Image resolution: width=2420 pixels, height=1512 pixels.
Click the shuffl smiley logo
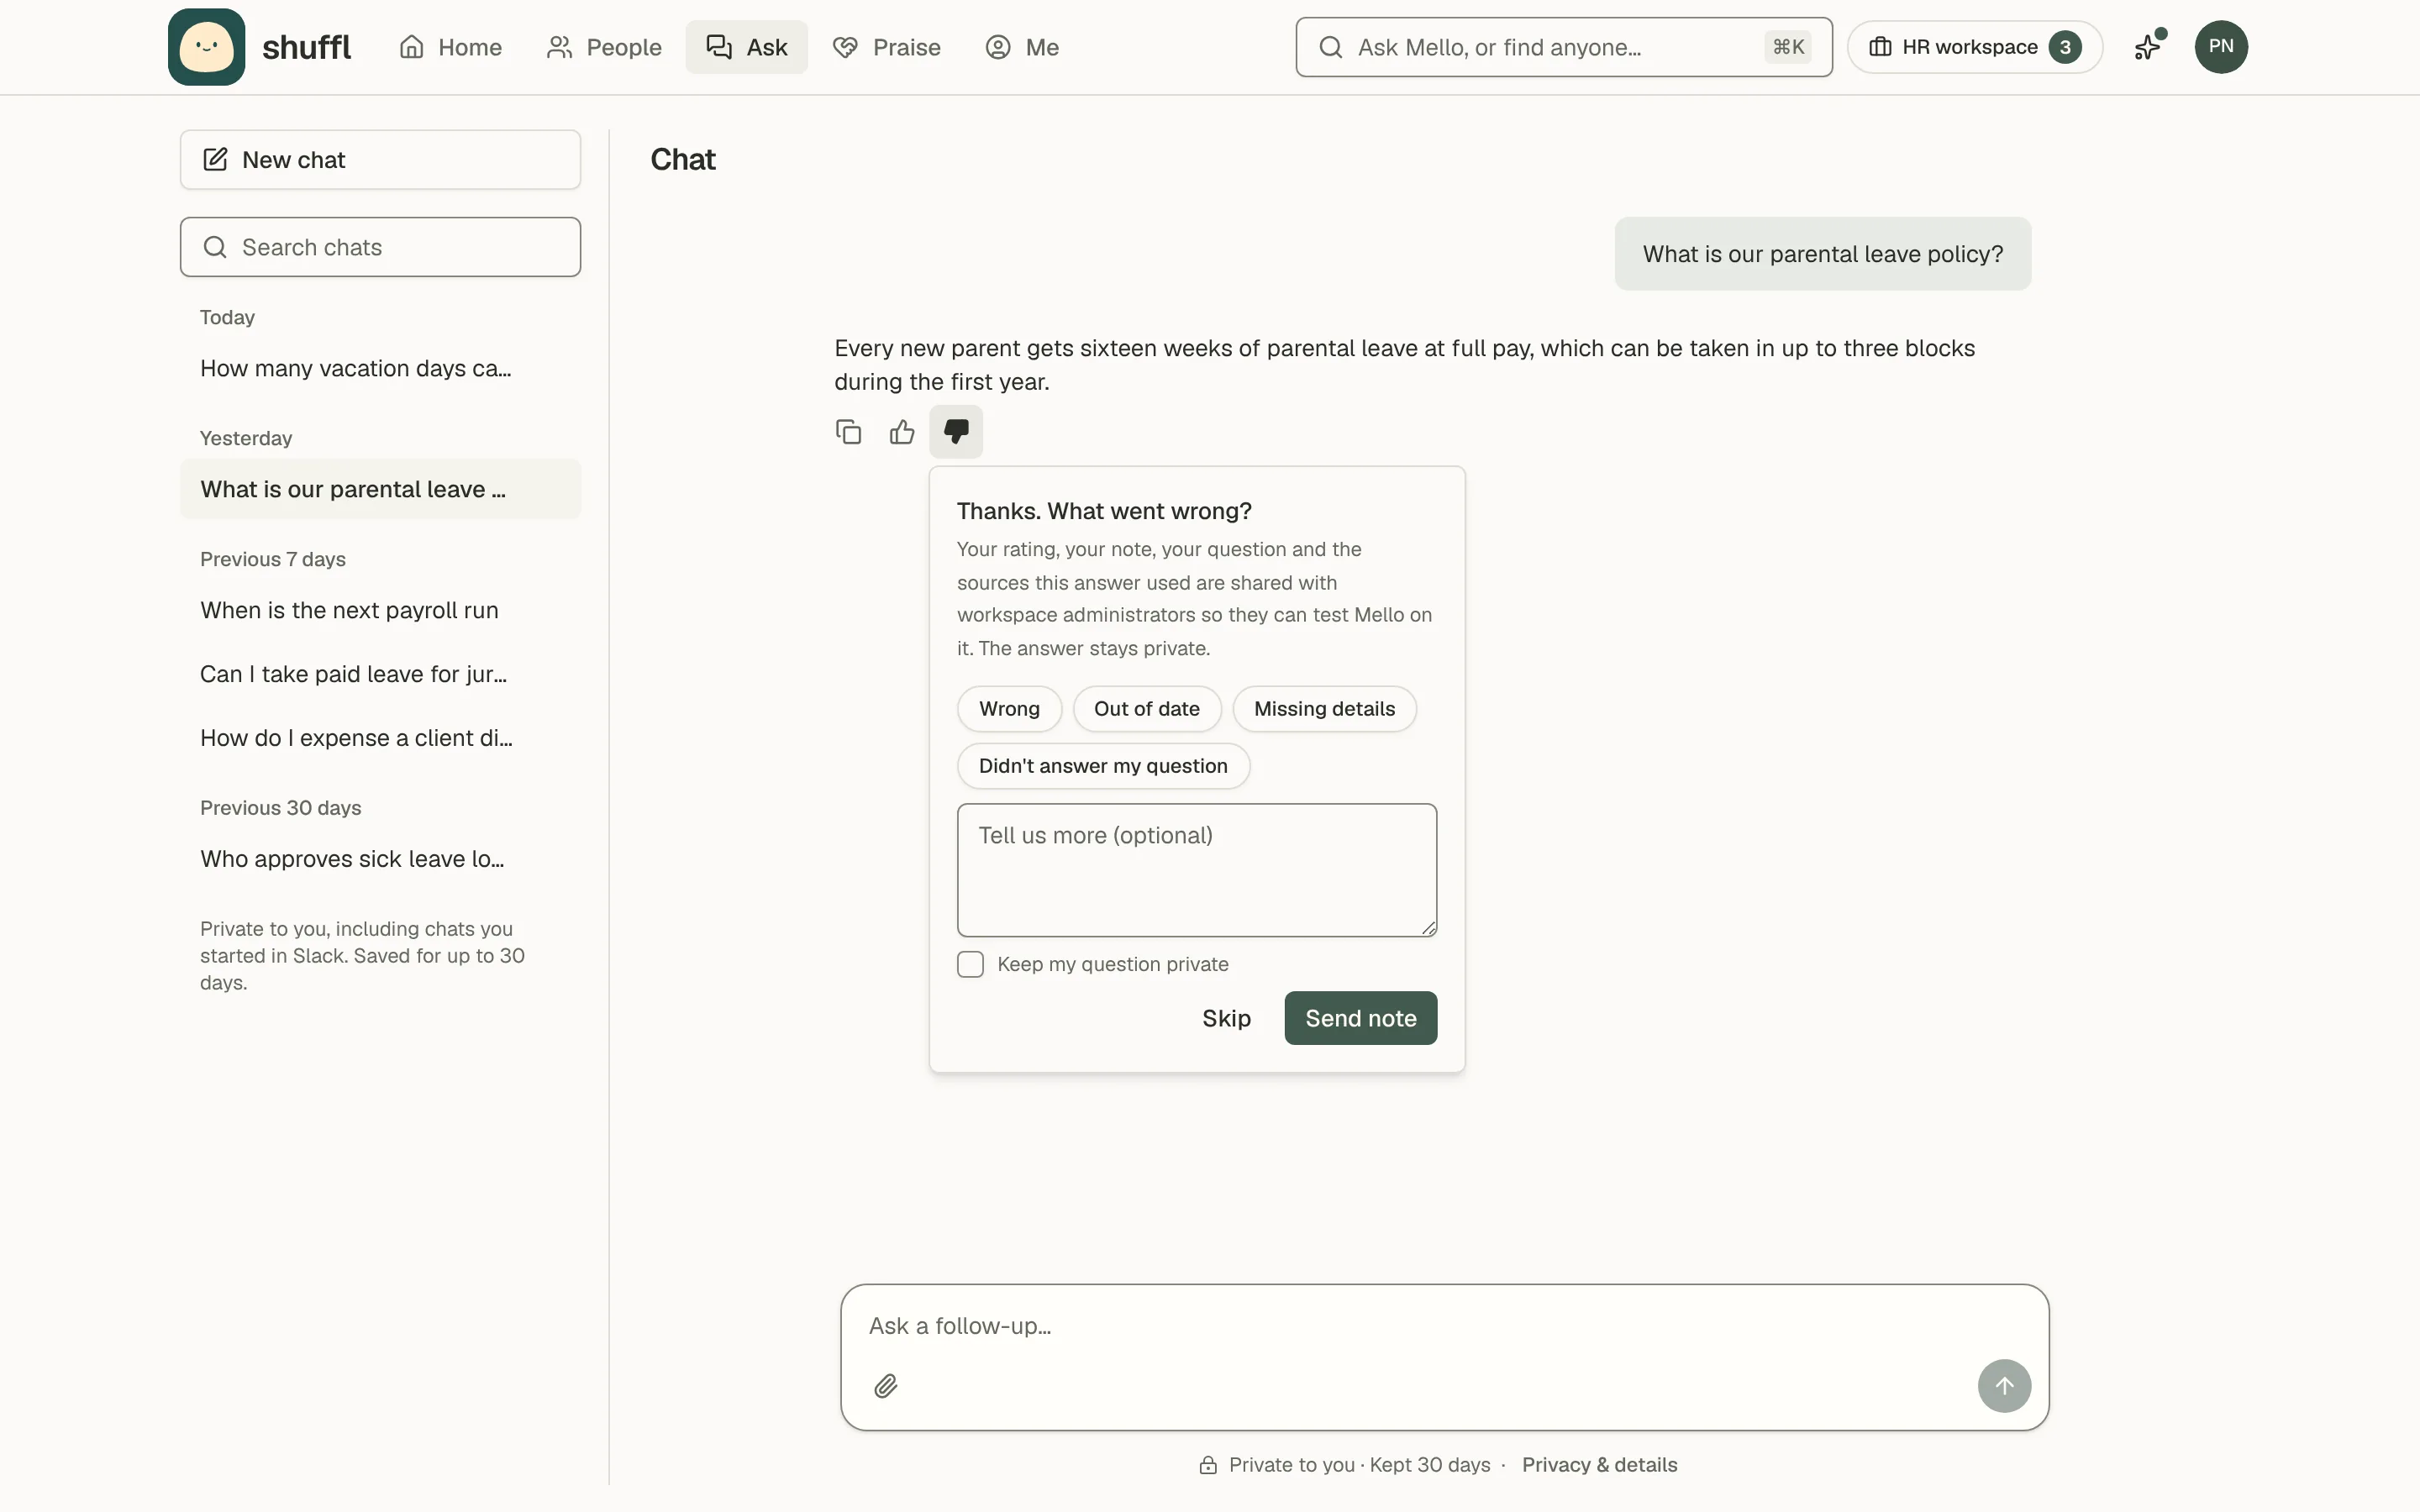coord(206,47)
